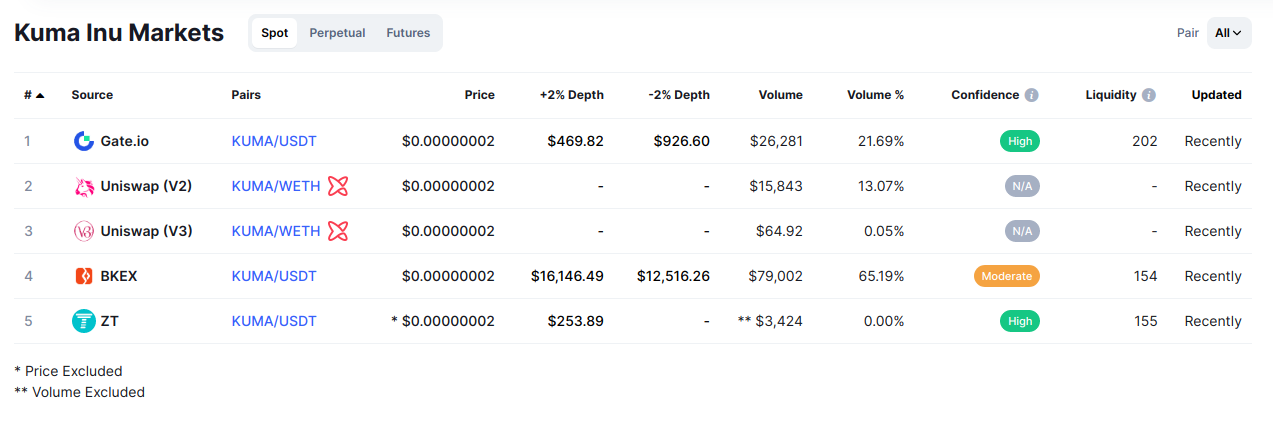
Task: Click the $926.60 depth value
Action: click(682, 141)
